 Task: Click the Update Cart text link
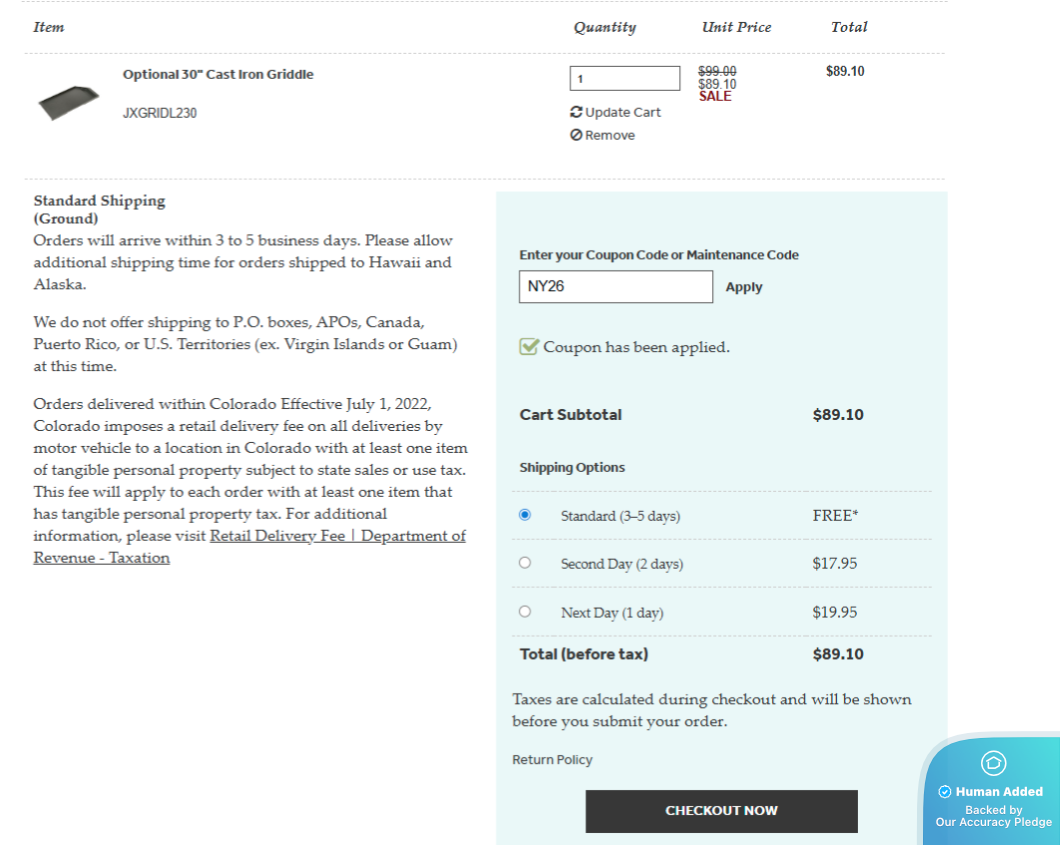click(x=623, y=112)
